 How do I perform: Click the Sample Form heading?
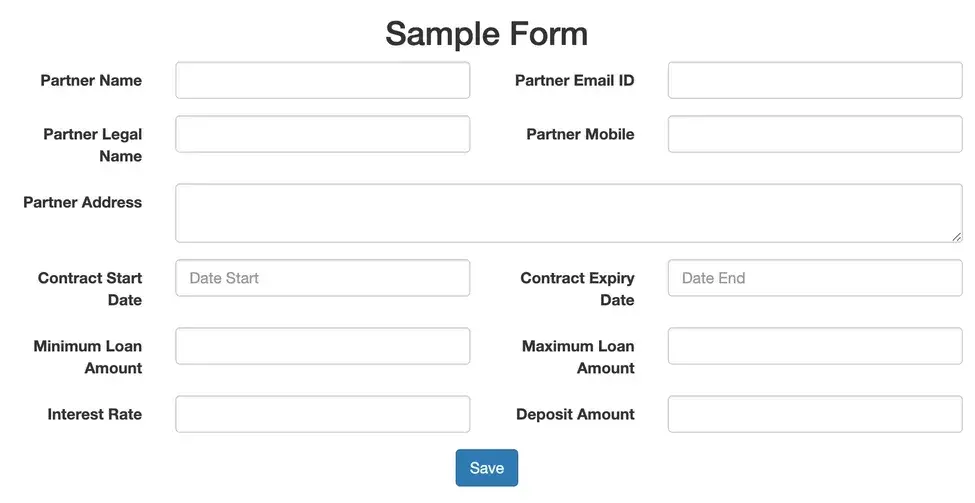point(486,33)
